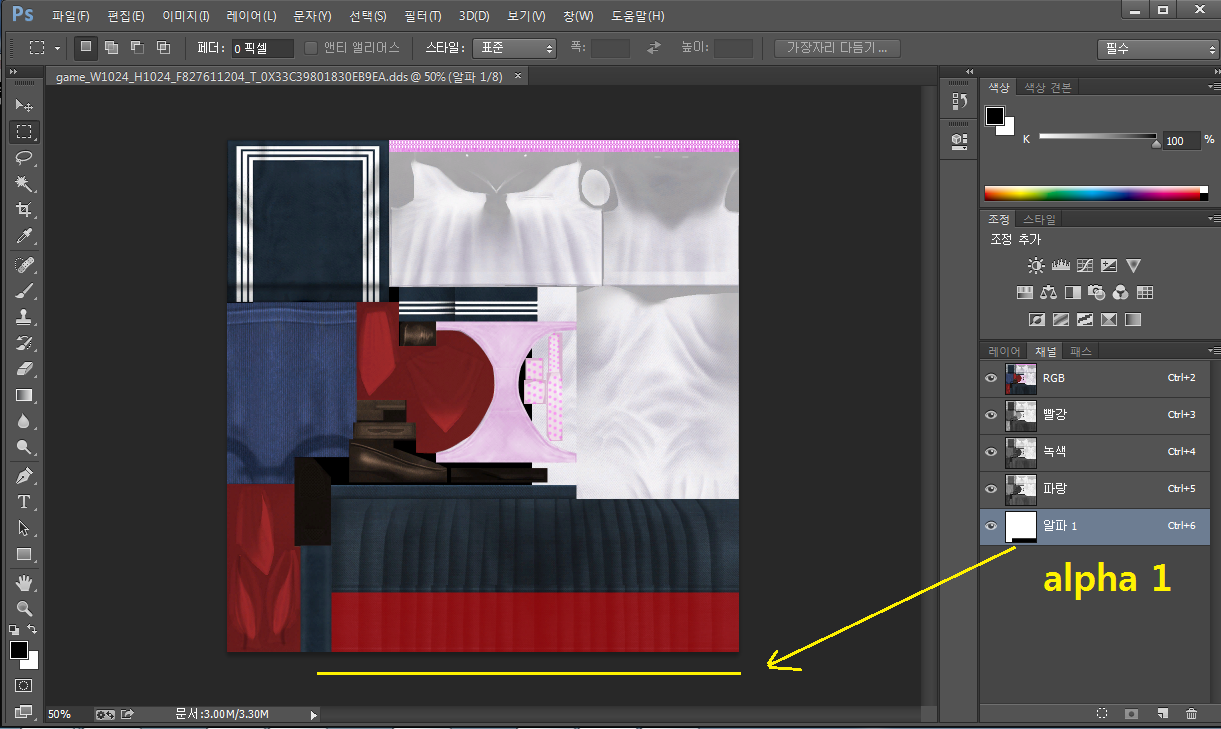
Task: Choose Subtract from Selection mode
Action: pyautogui.click(x=137, y=47)
